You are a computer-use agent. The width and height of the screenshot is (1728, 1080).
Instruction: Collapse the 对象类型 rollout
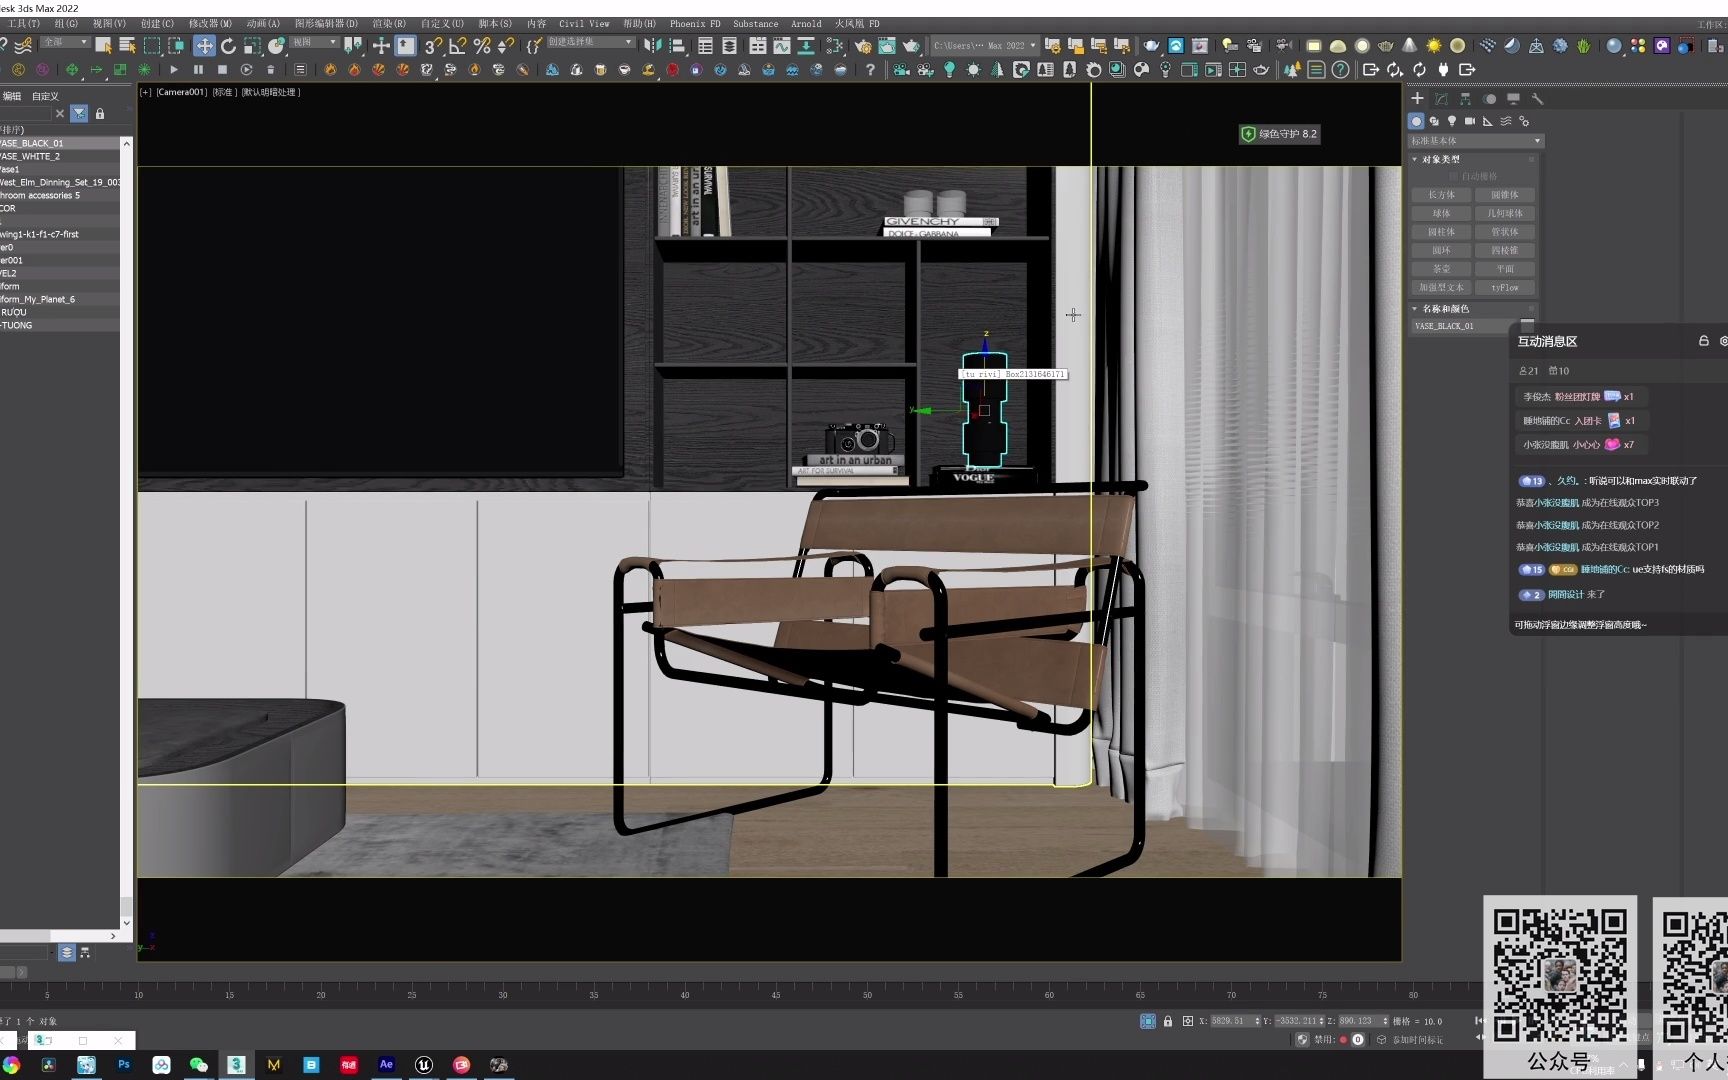[x=1441, y=159]
